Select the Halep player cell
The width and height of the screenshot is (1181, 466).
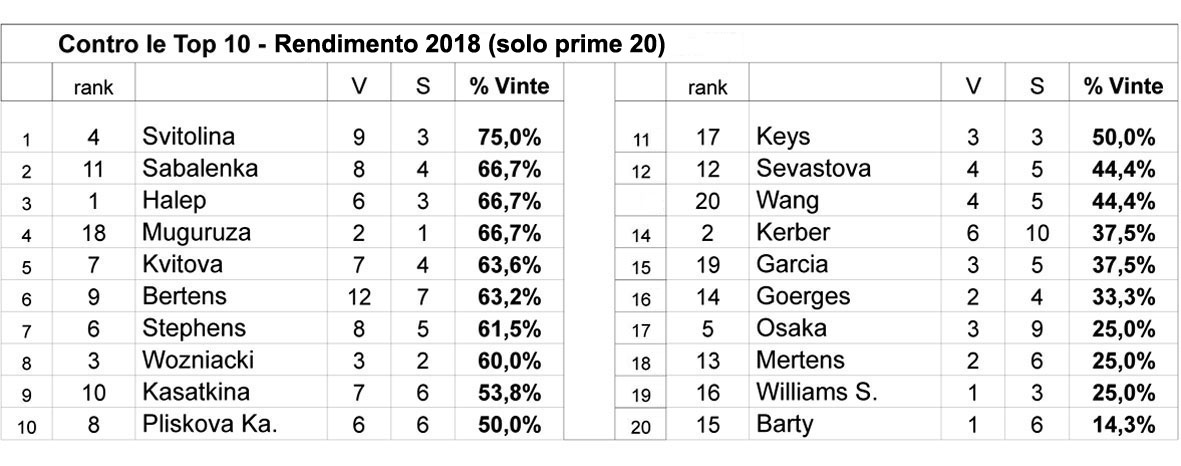click(174, 201)
